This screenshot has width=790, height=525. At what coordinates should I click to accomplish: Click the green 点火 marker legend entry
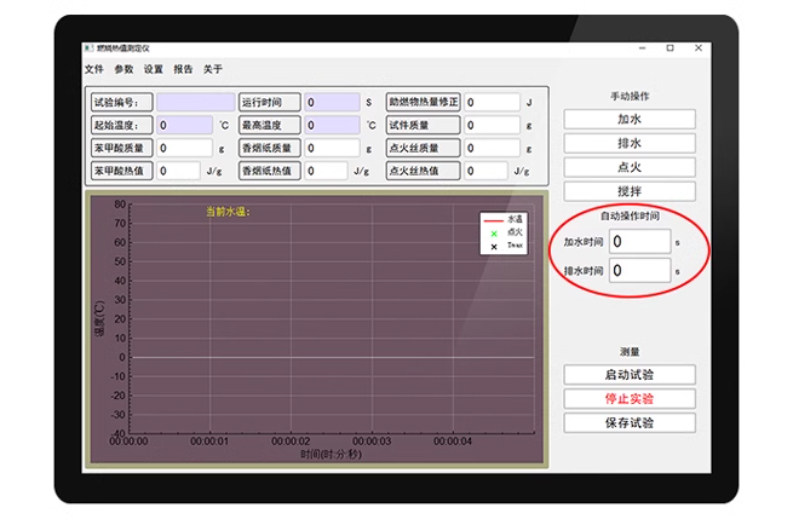[507, 233]
